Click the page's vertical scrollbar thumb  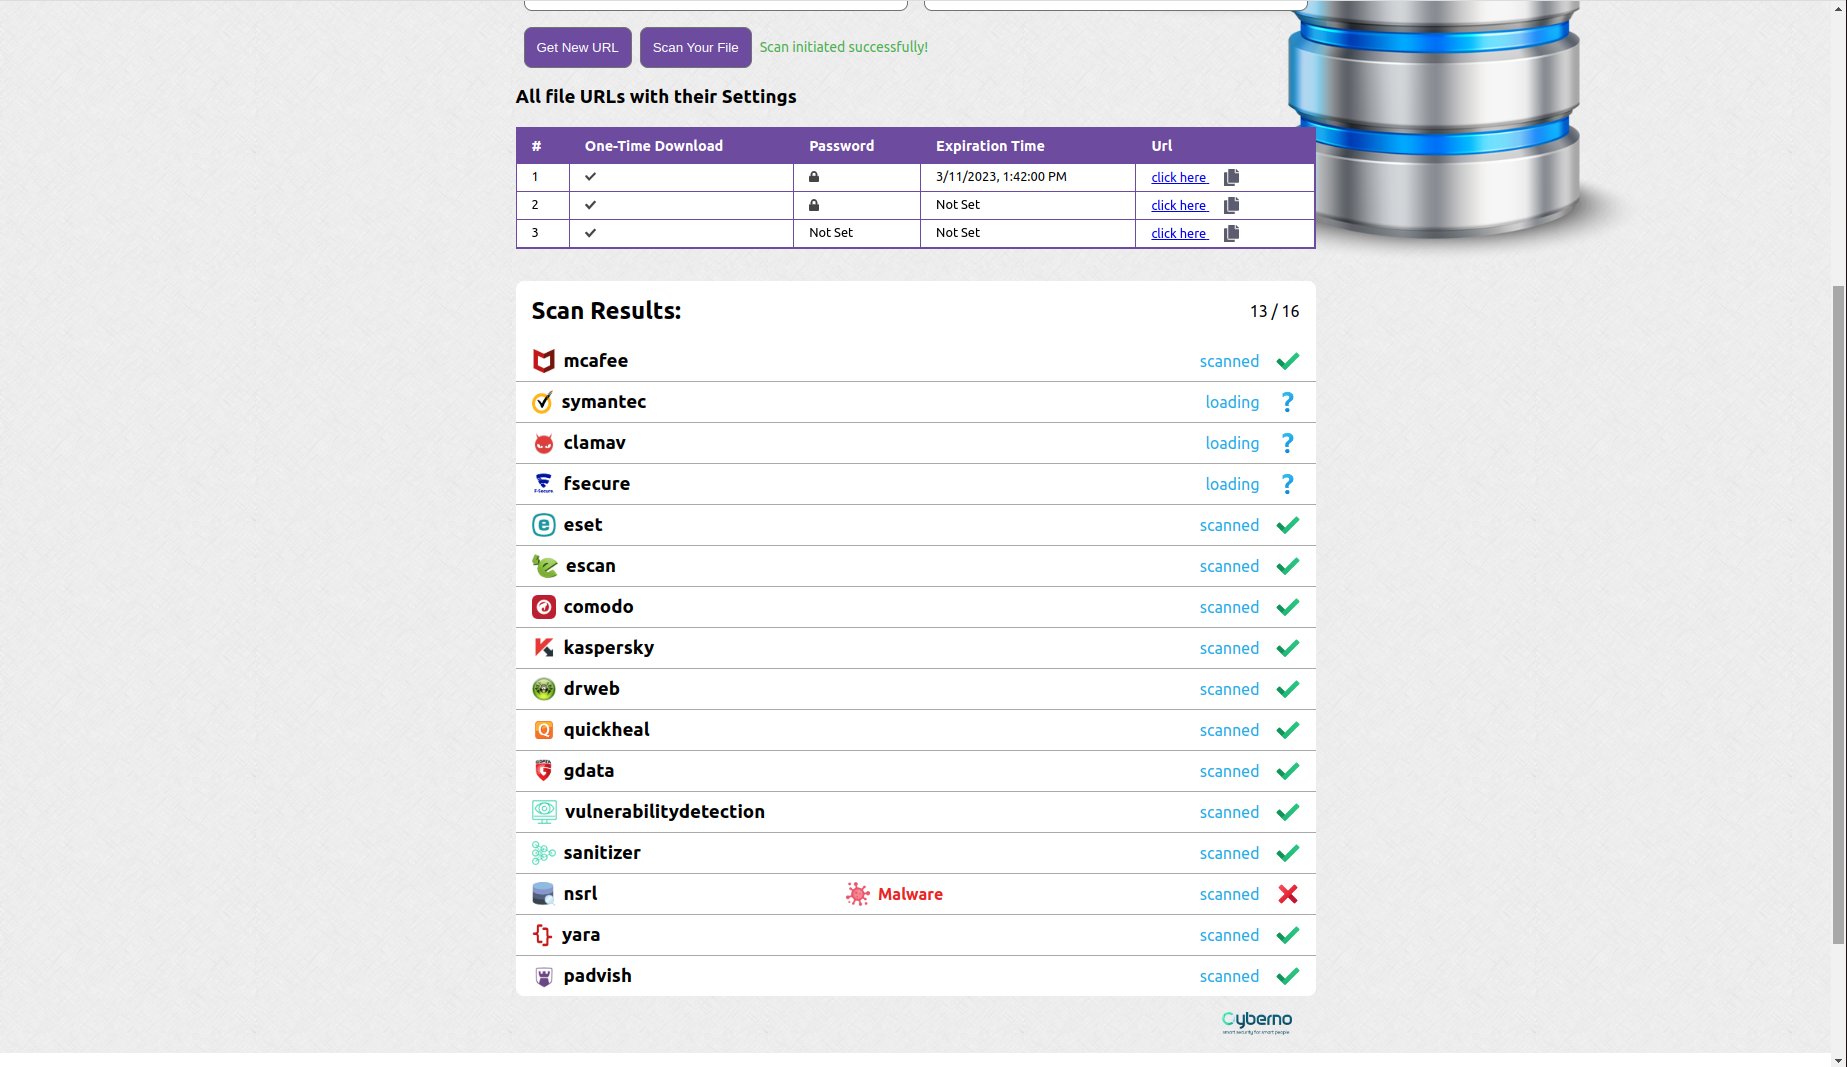1838,615
